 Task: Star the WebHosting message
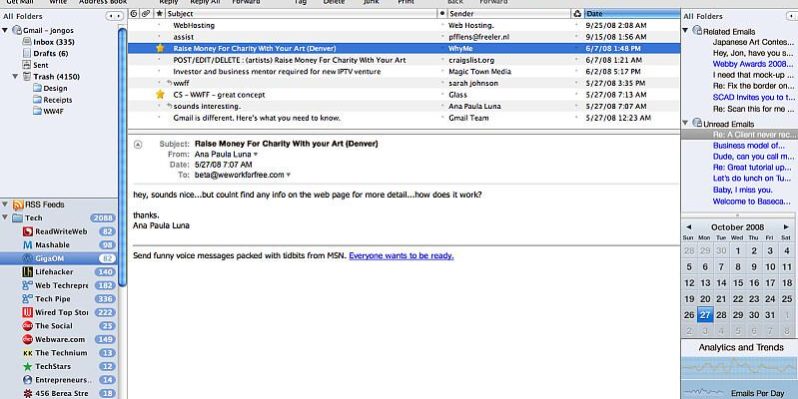click(159, 25)
